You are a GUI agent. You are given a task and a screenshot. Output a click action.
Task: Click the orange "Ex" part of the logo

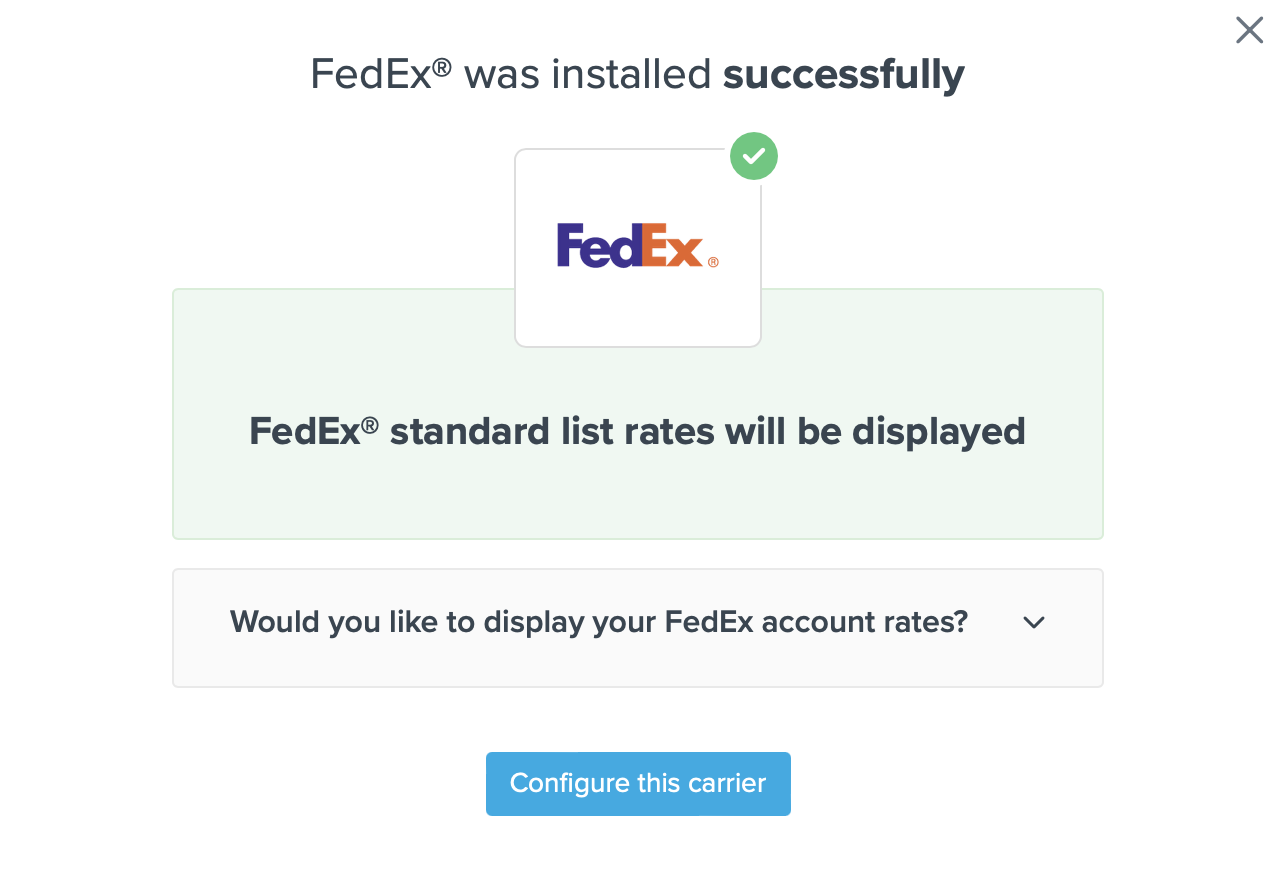point(672,247)
